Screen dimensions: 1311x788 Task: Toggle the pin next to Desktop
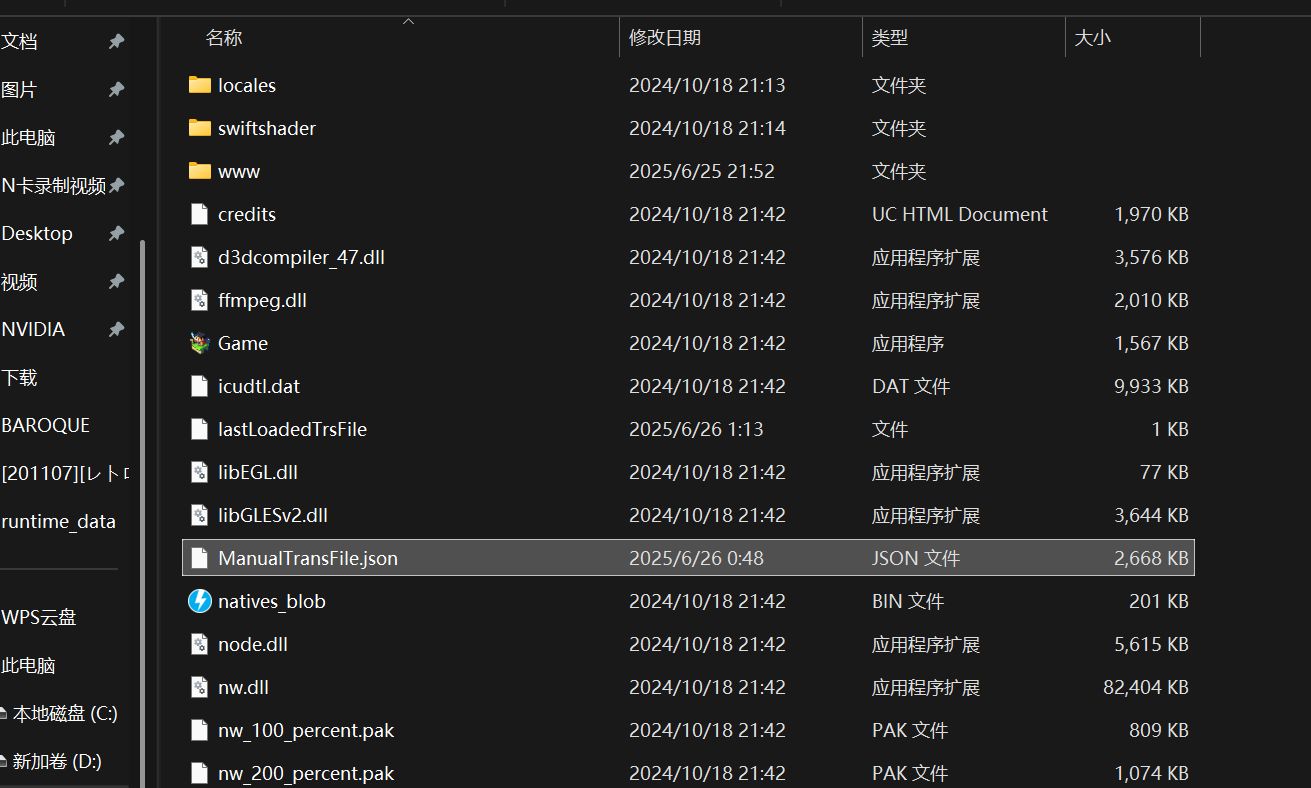coord(116,233)
